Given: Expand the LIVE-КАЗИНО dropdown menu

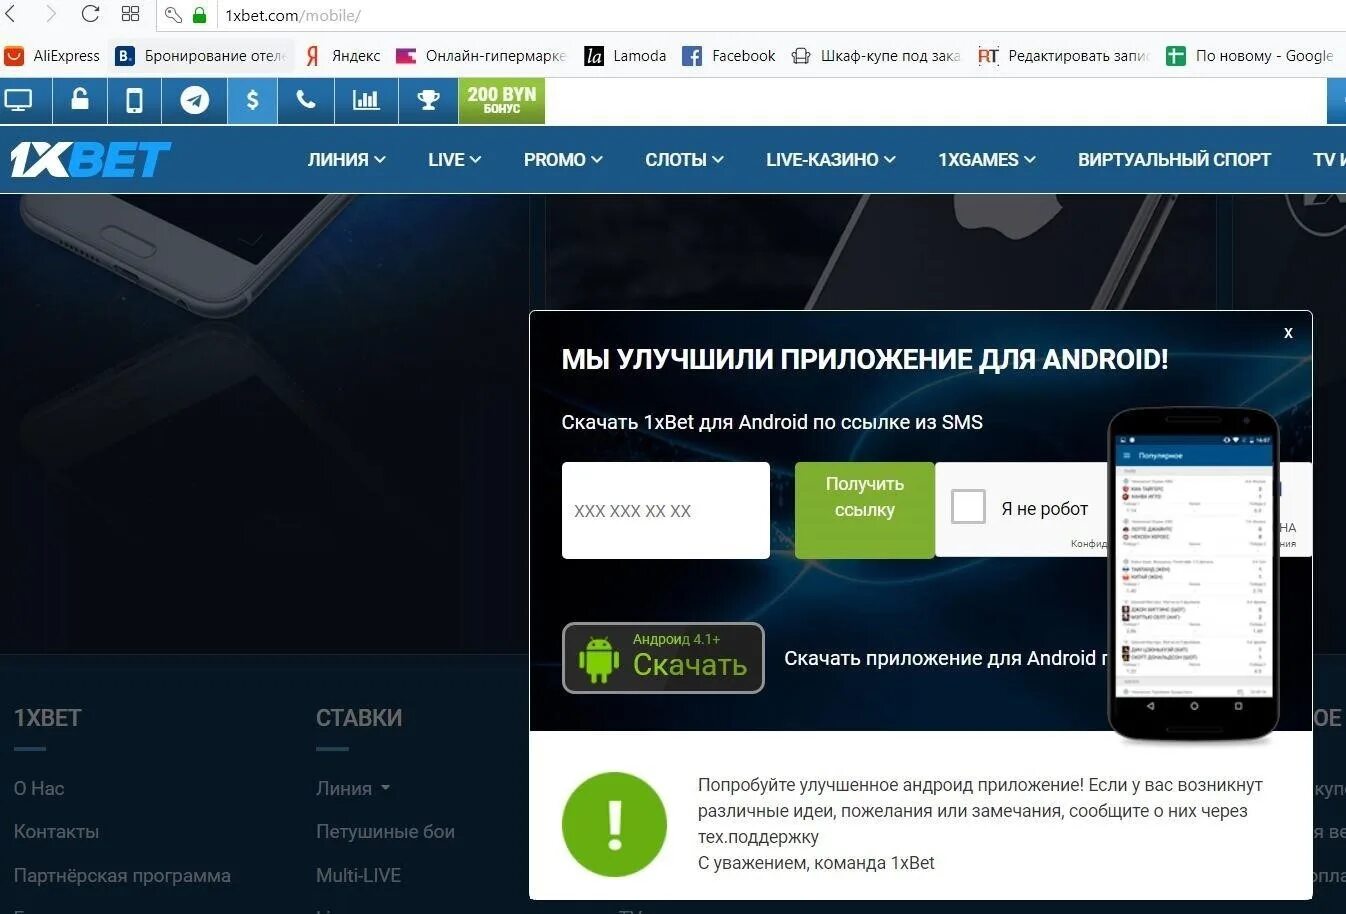Looking at the screenshot, I should pyautogui.click(x=831, y=159).
